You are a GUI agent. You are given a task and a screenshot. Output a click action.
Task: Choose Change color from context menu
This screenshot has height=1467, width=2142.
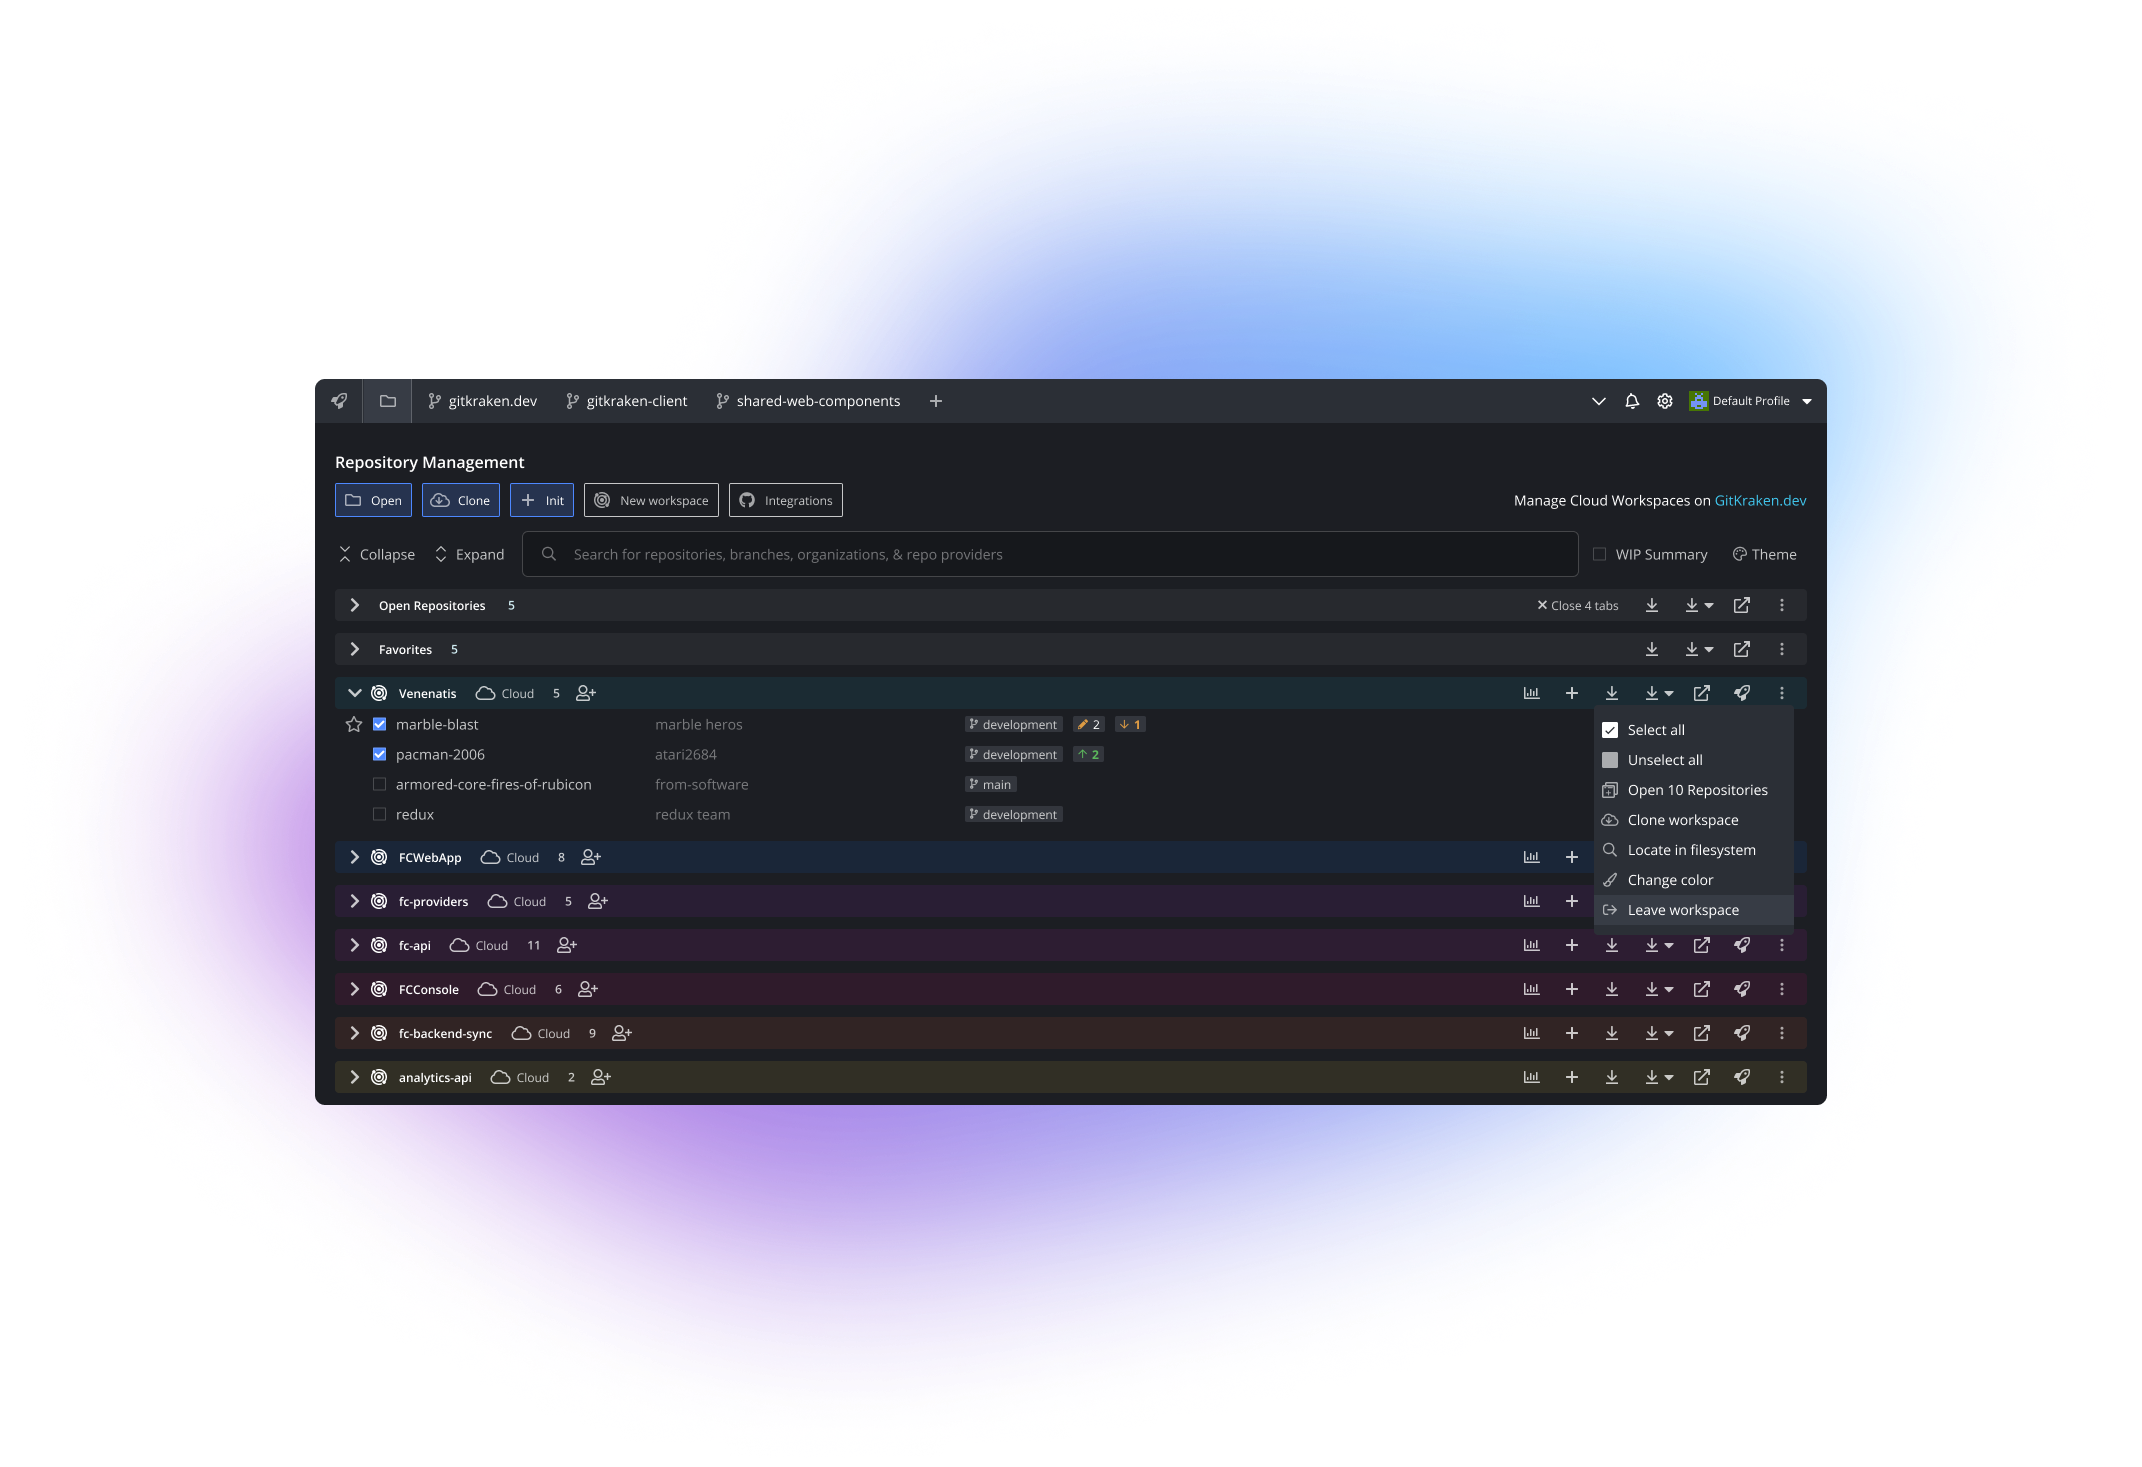point(1693,880)
